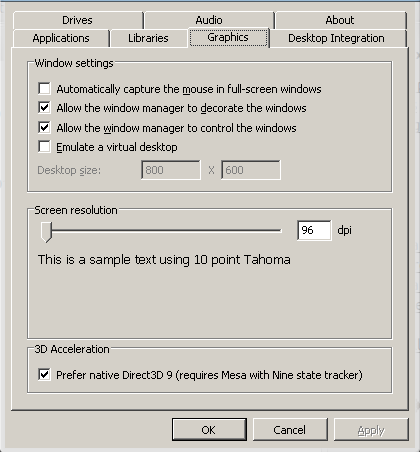This screenshot has width=420, height=452.
Task: Click the Graphics tab
Action: tap(228, 37)
